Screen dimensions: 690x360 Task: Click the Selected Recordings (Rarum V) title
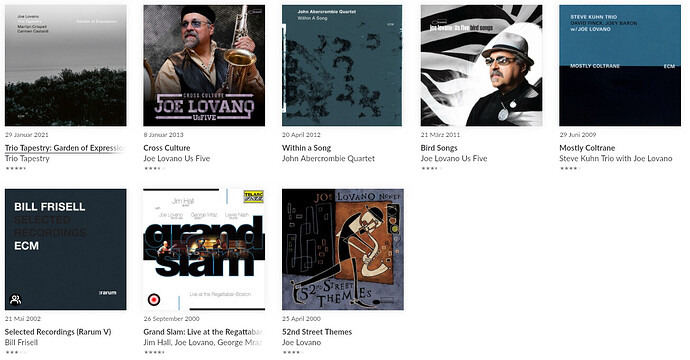pyautogui.click(x=58, y=332)
